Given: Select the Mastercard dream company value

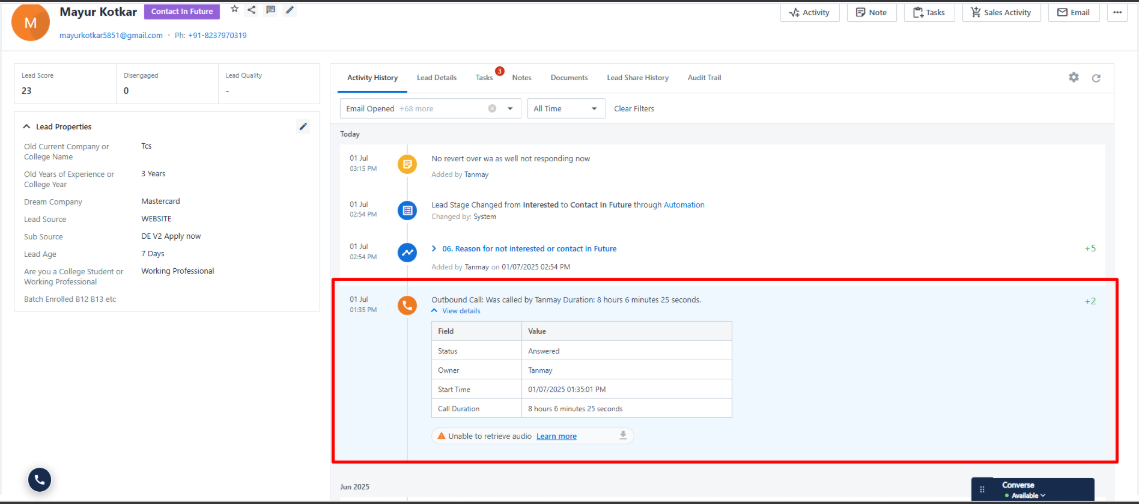Looking at the screenshot, I should [161, 202].
